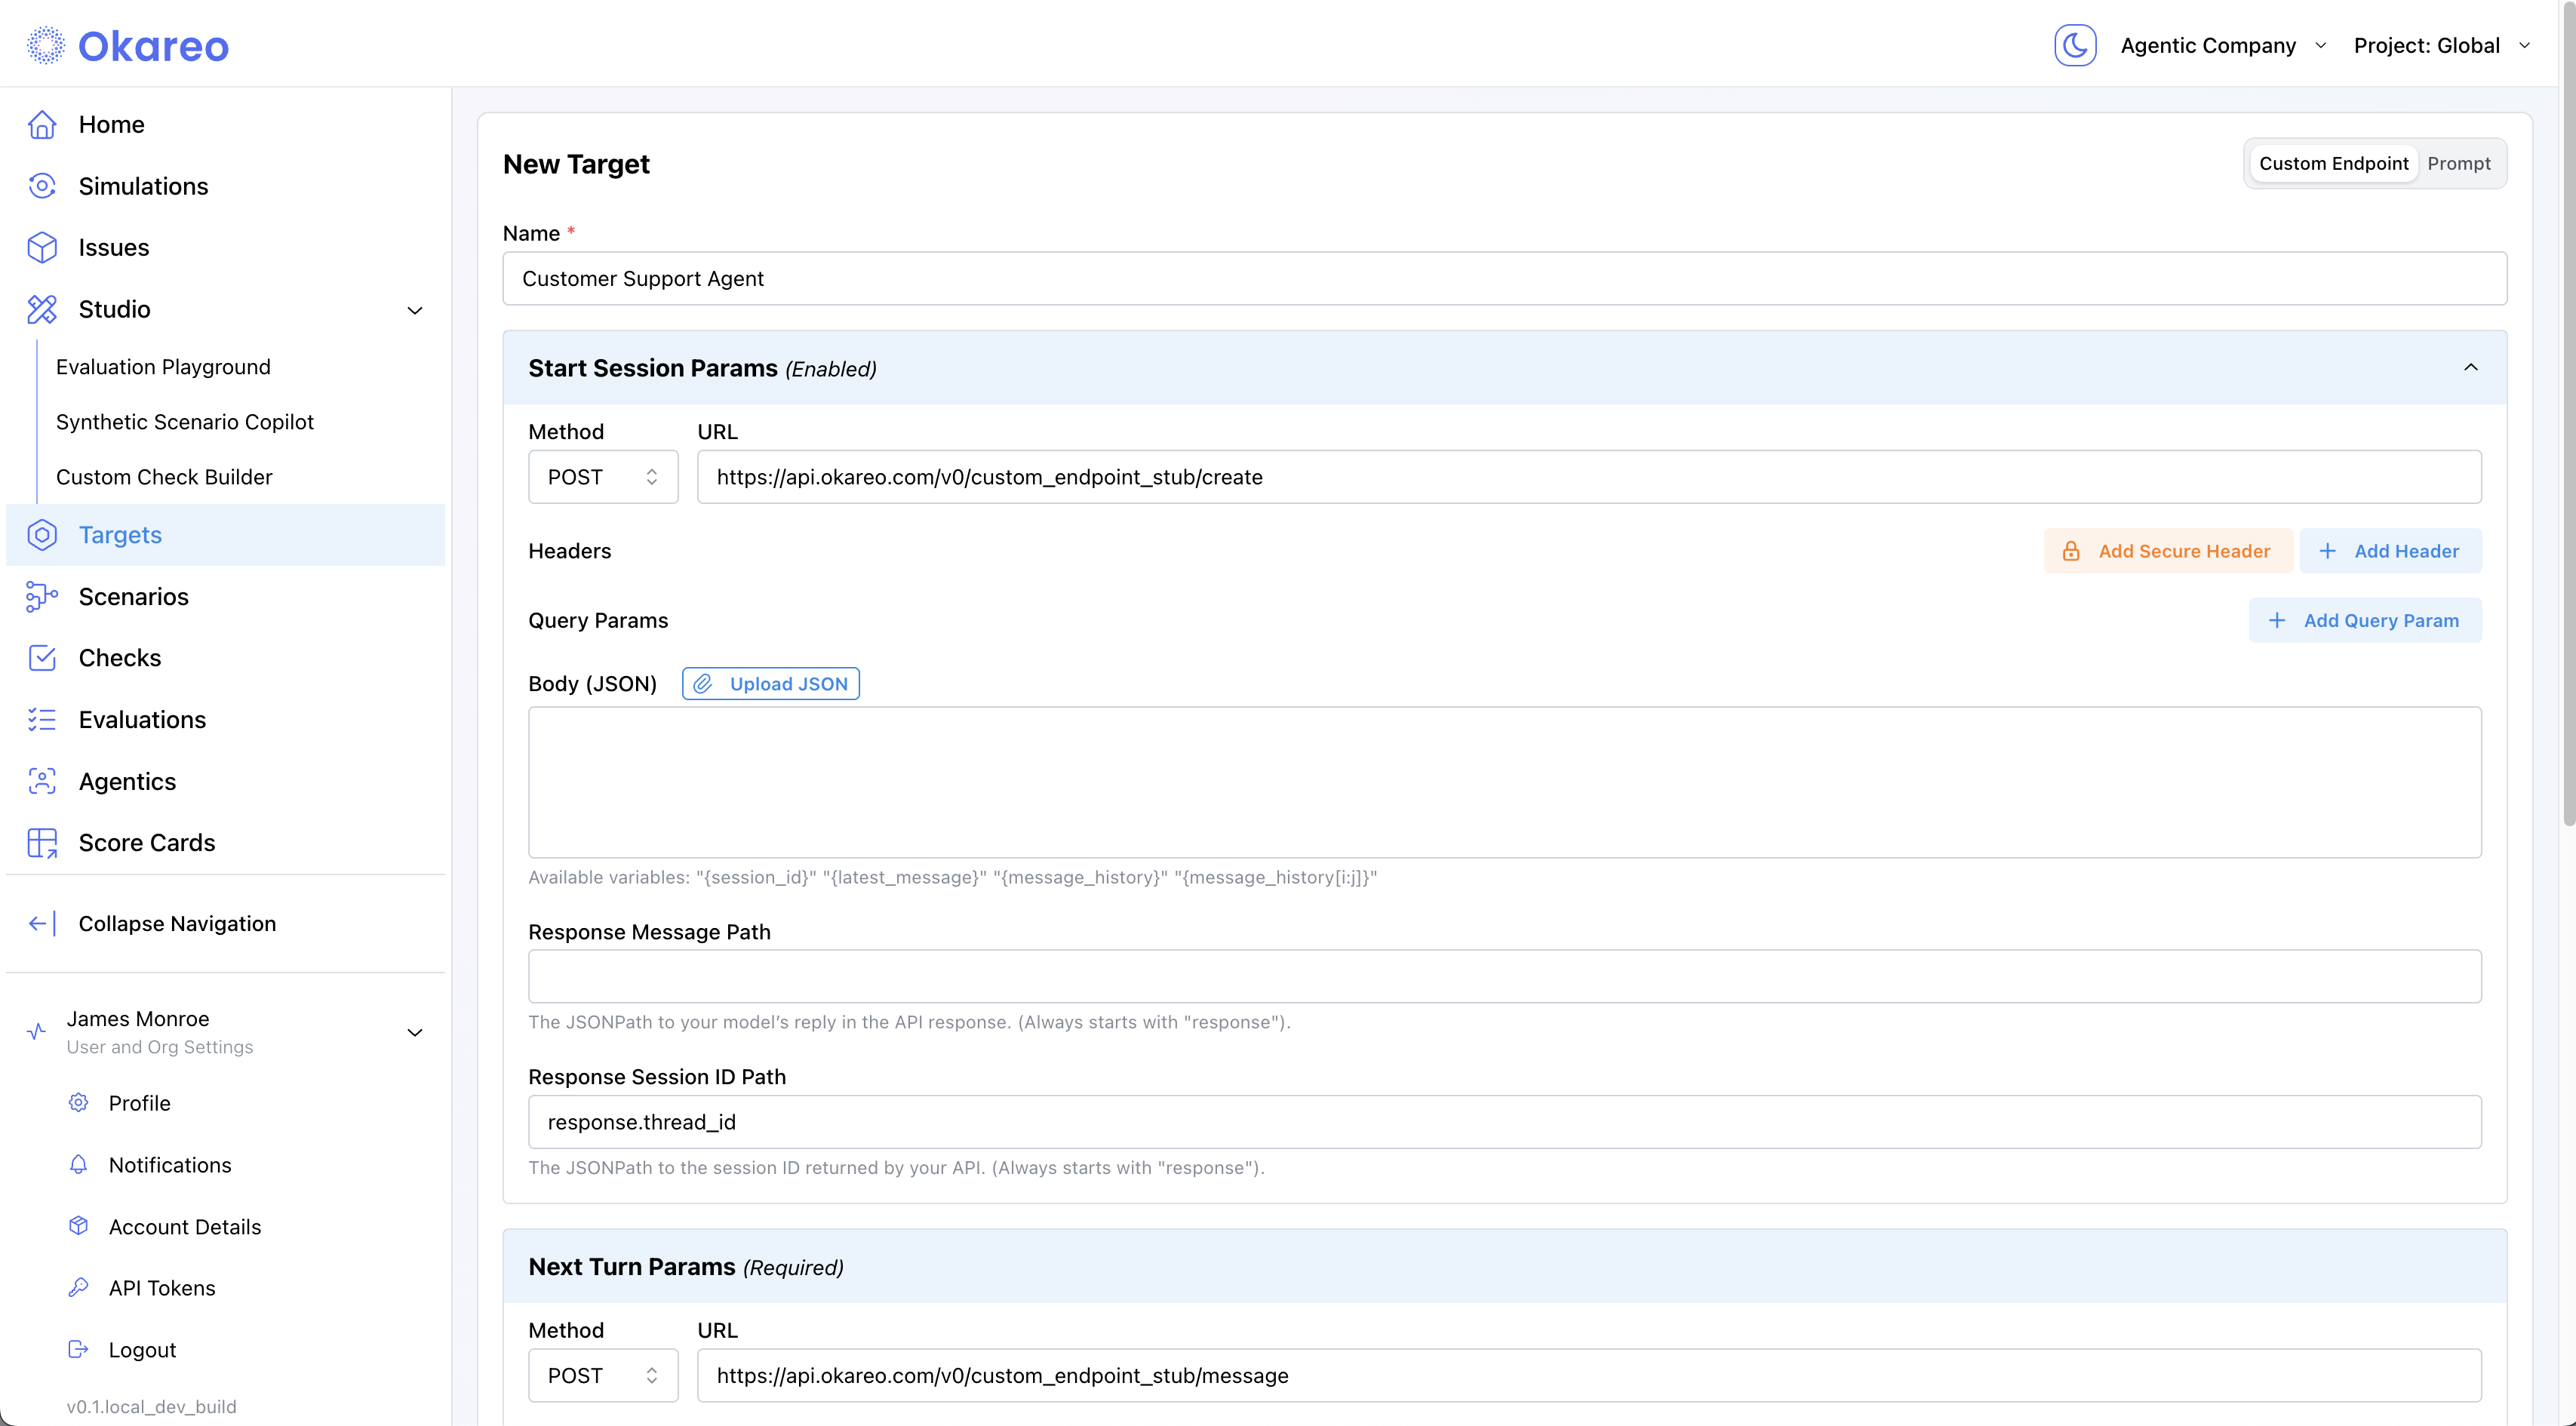Open Checks page from sidebar
Screen dimensions: 2576x1426
(x=119, y=658)
